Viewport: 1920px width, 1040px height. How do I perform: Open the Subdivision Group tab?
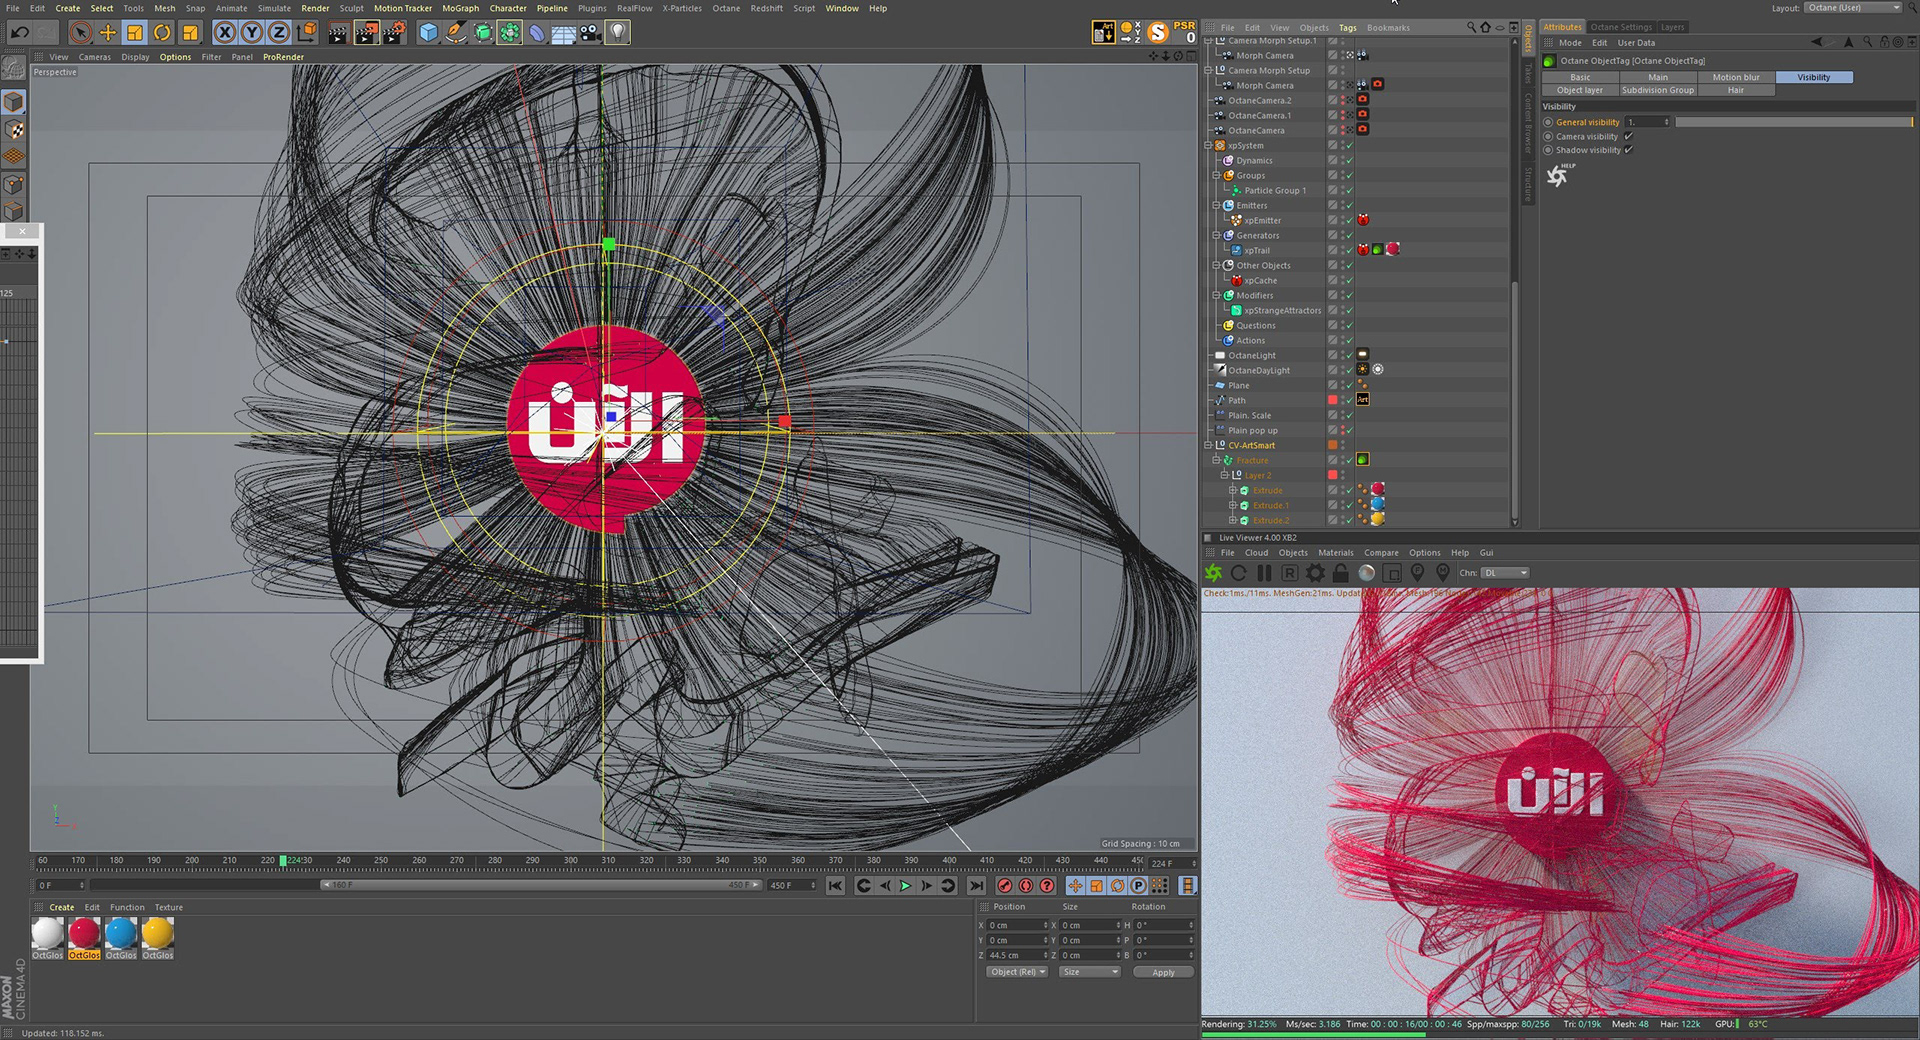pos(1658,90)
